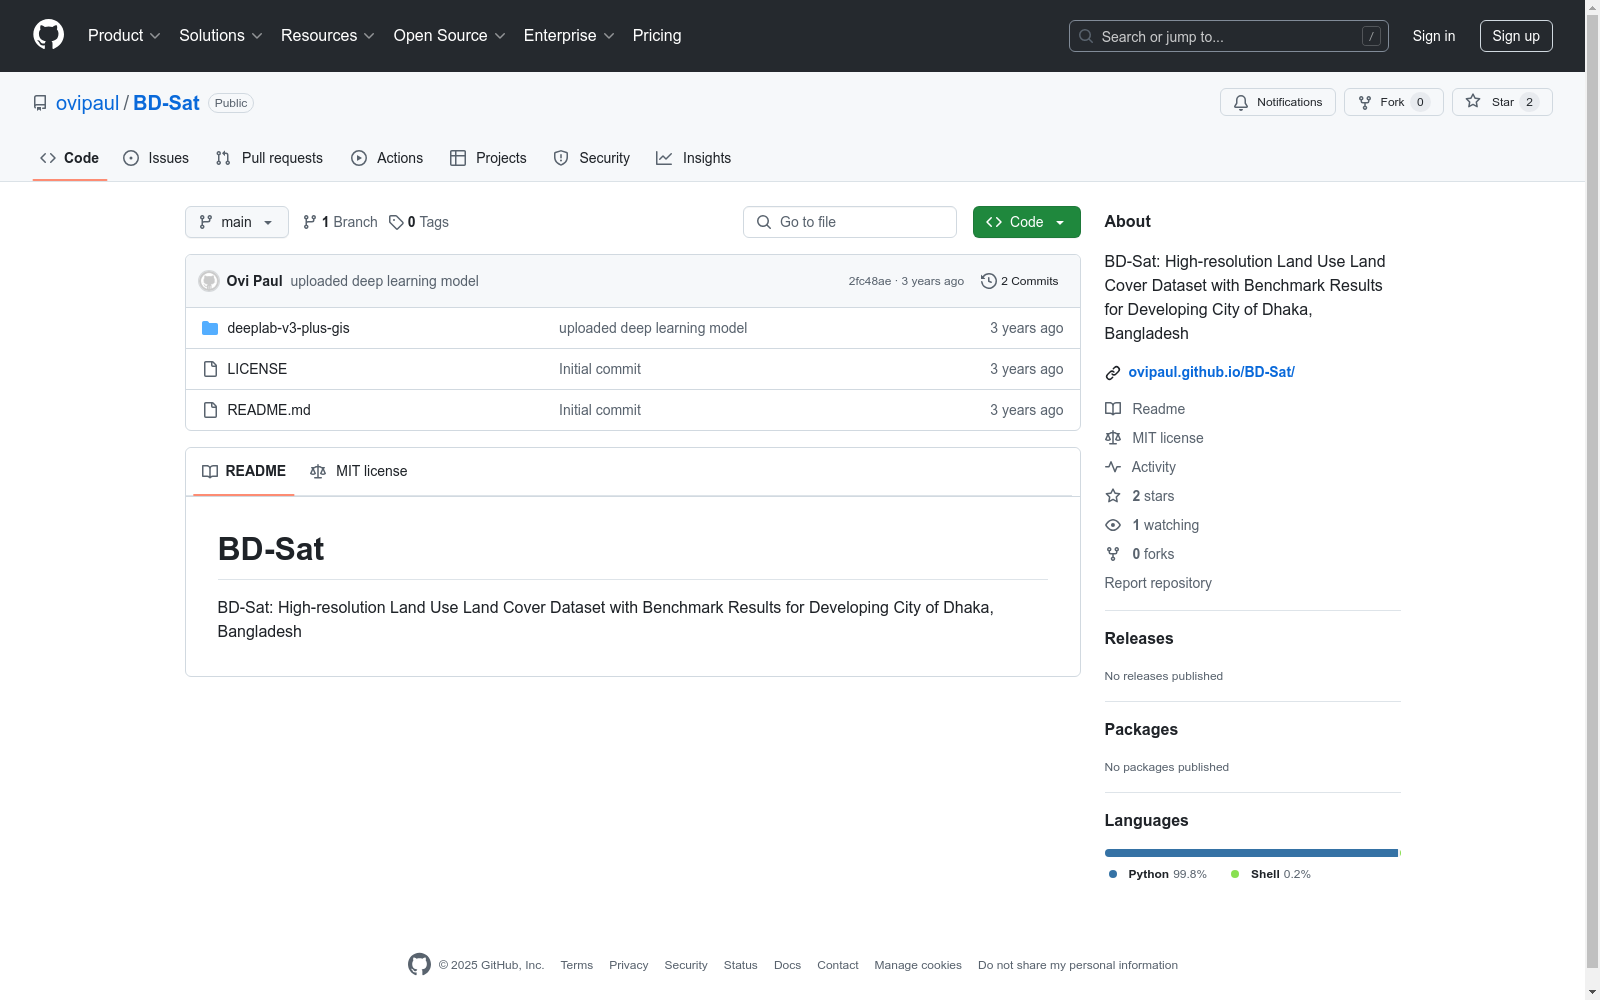The width and height of the screenshot is (1600, 1000).
Task: Click the eye icon beside 1 watching
Action: tap(1113, 525)
